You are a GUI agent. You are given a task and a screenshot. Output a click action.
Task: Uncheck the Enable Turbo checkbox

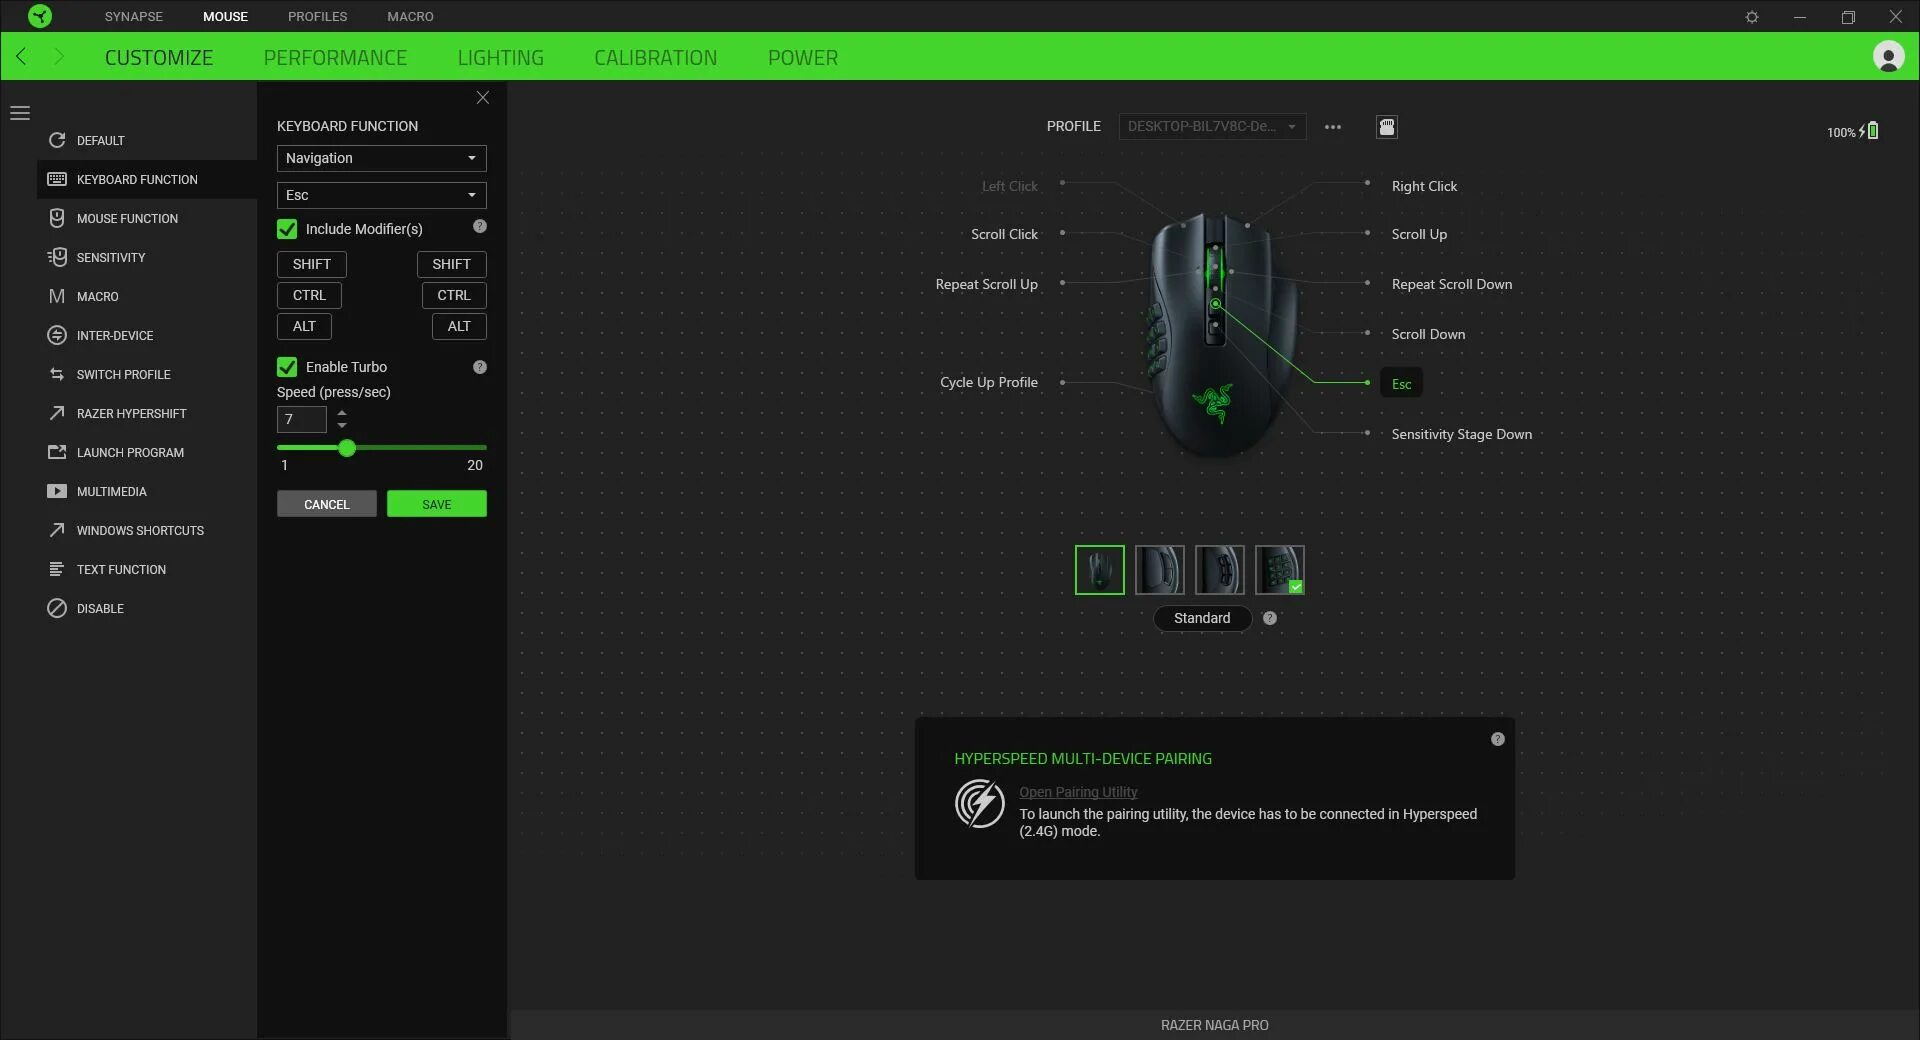(x=287, y=367)
